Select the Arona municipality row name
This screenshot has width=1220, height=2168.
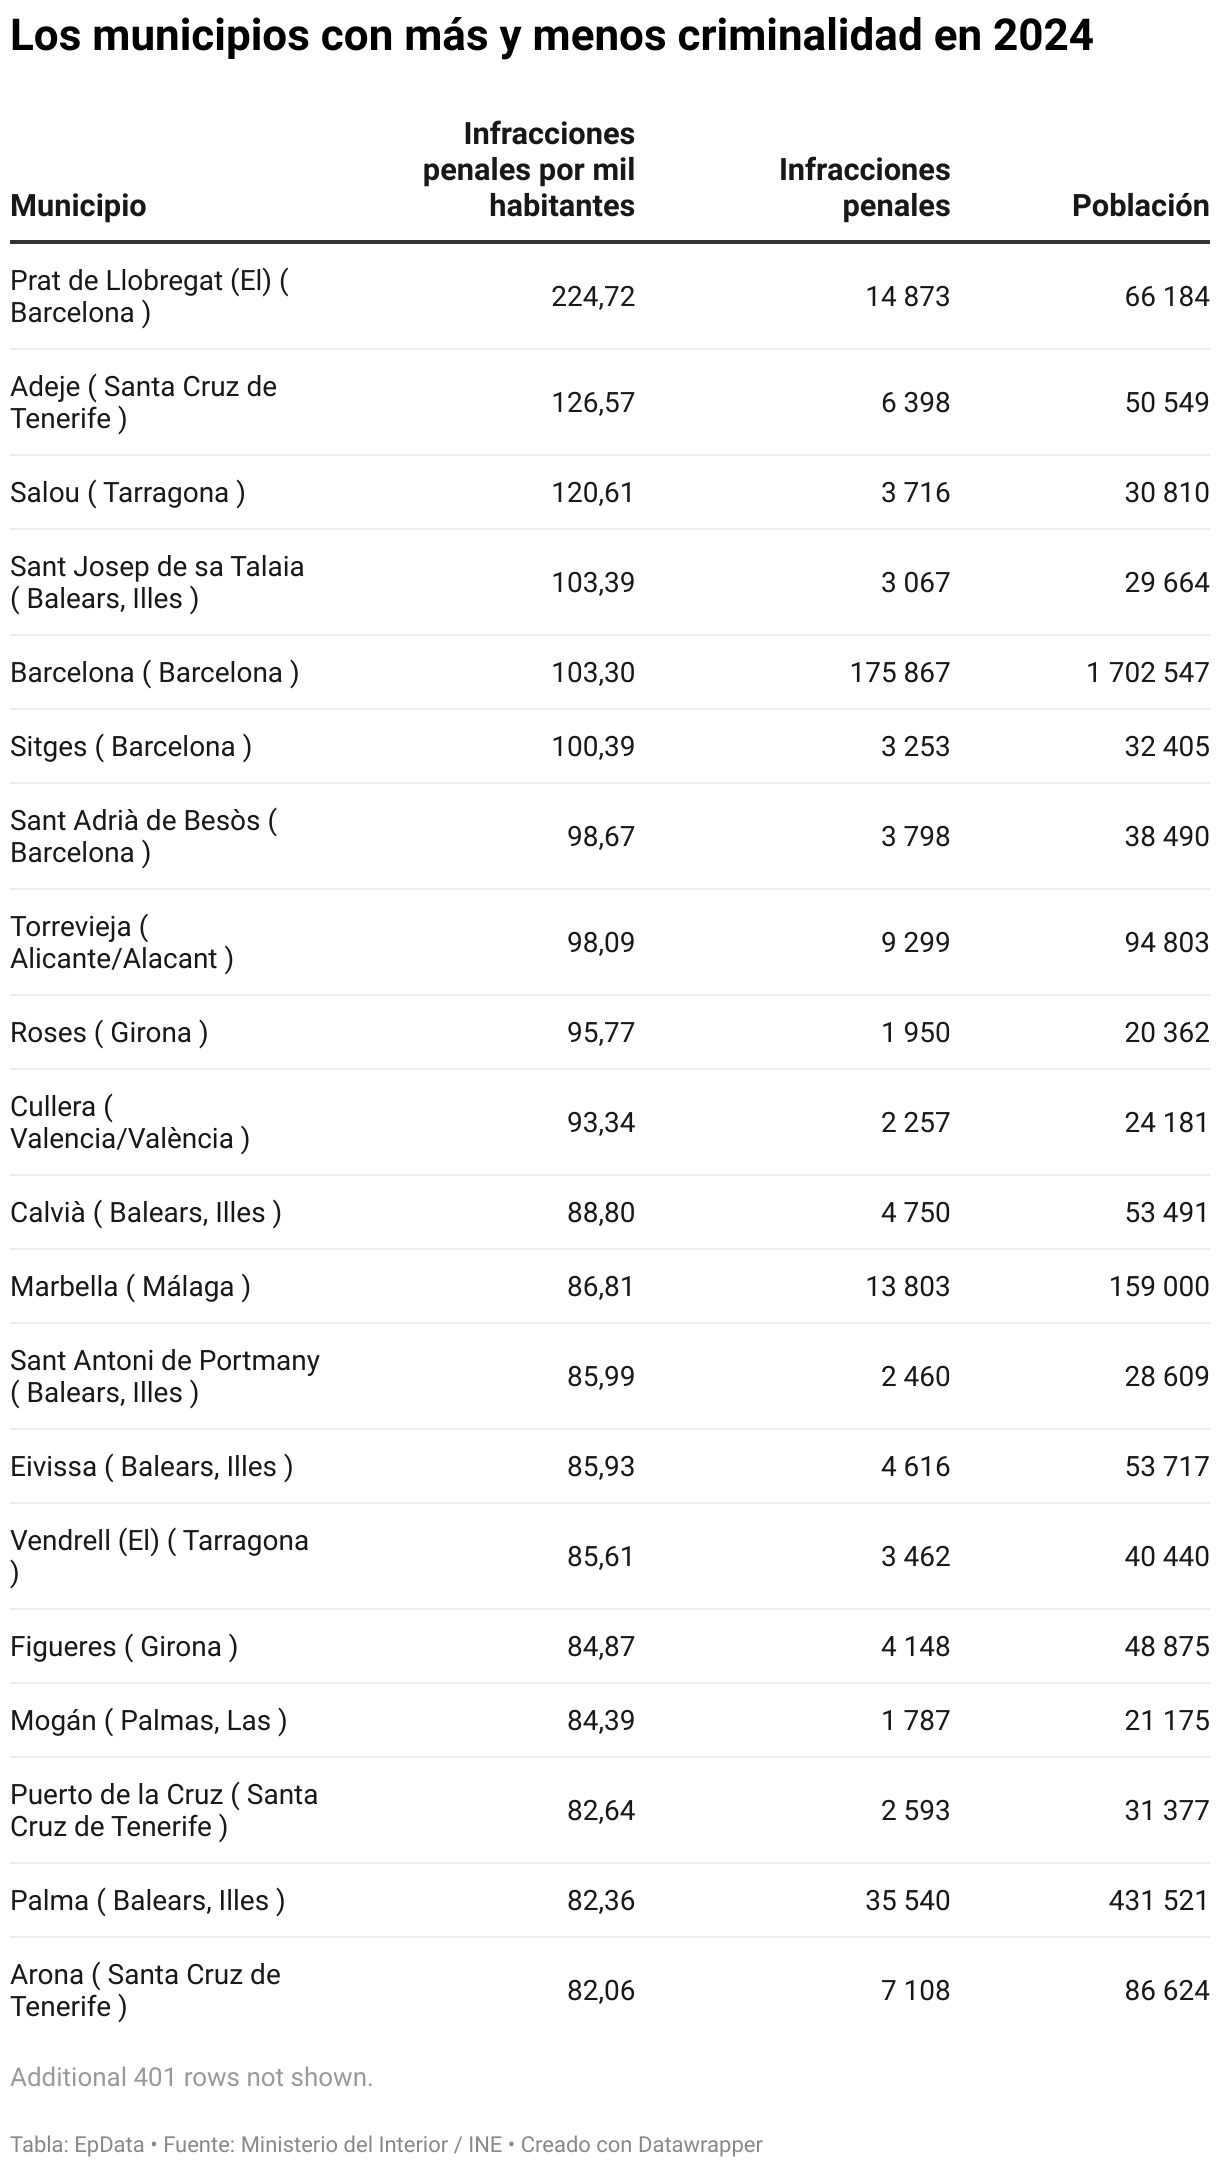pyautogui.click(x=145, y=1990)
